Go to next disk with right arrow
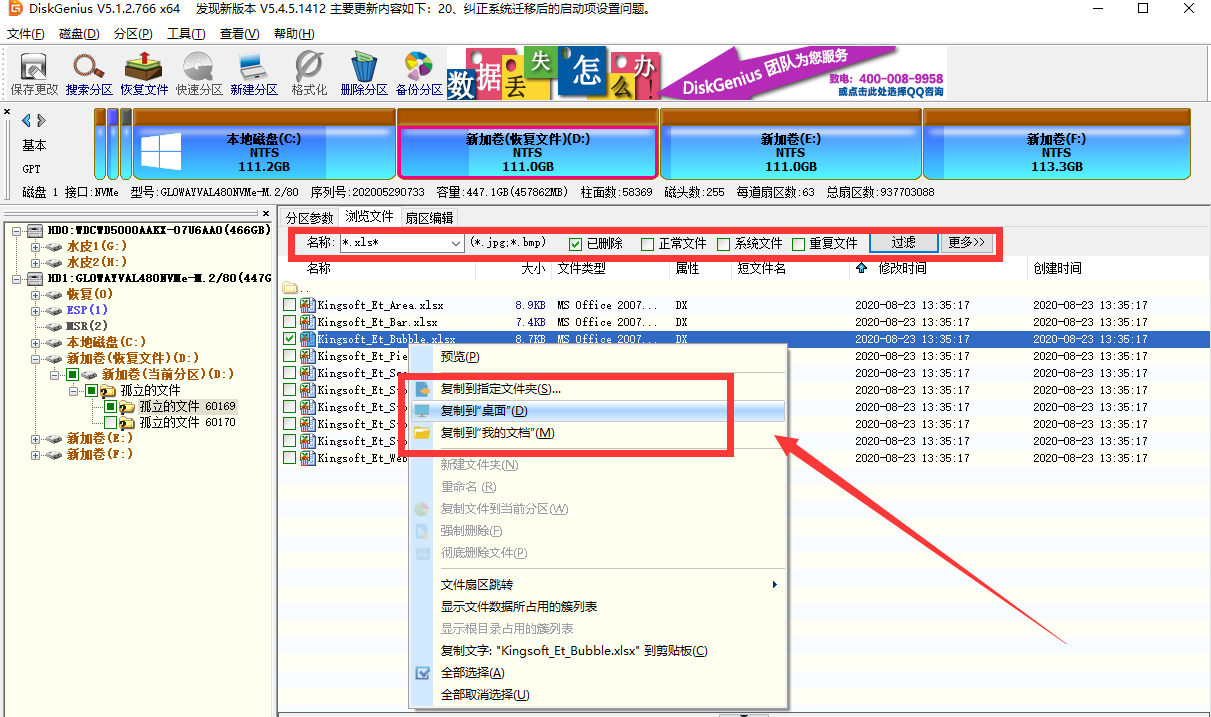 point(41,121)
